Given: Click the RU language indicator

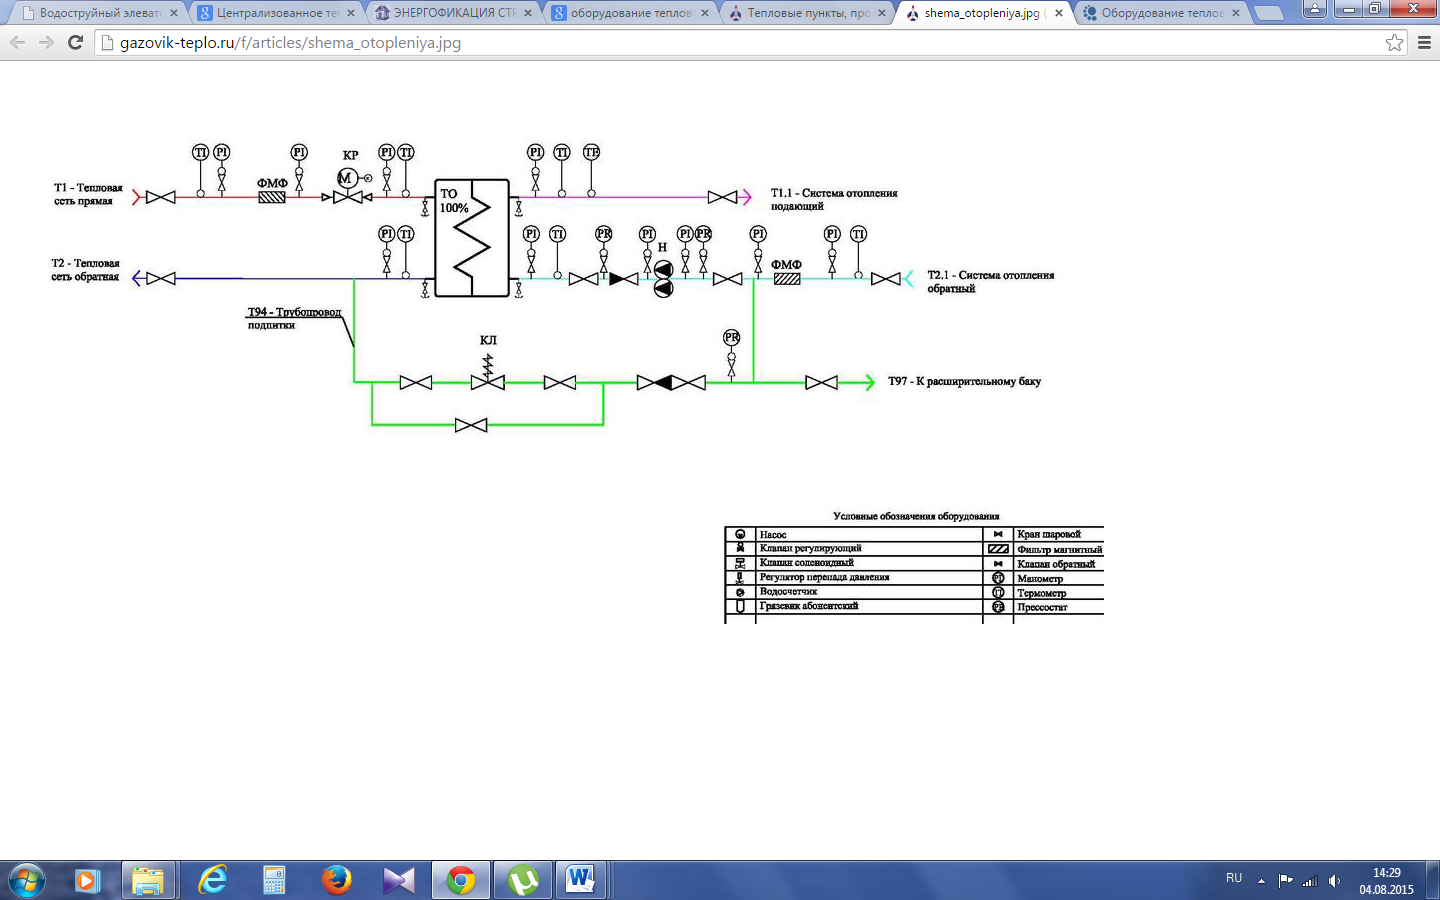Looking at the screenshot, I should point(1234,878).
